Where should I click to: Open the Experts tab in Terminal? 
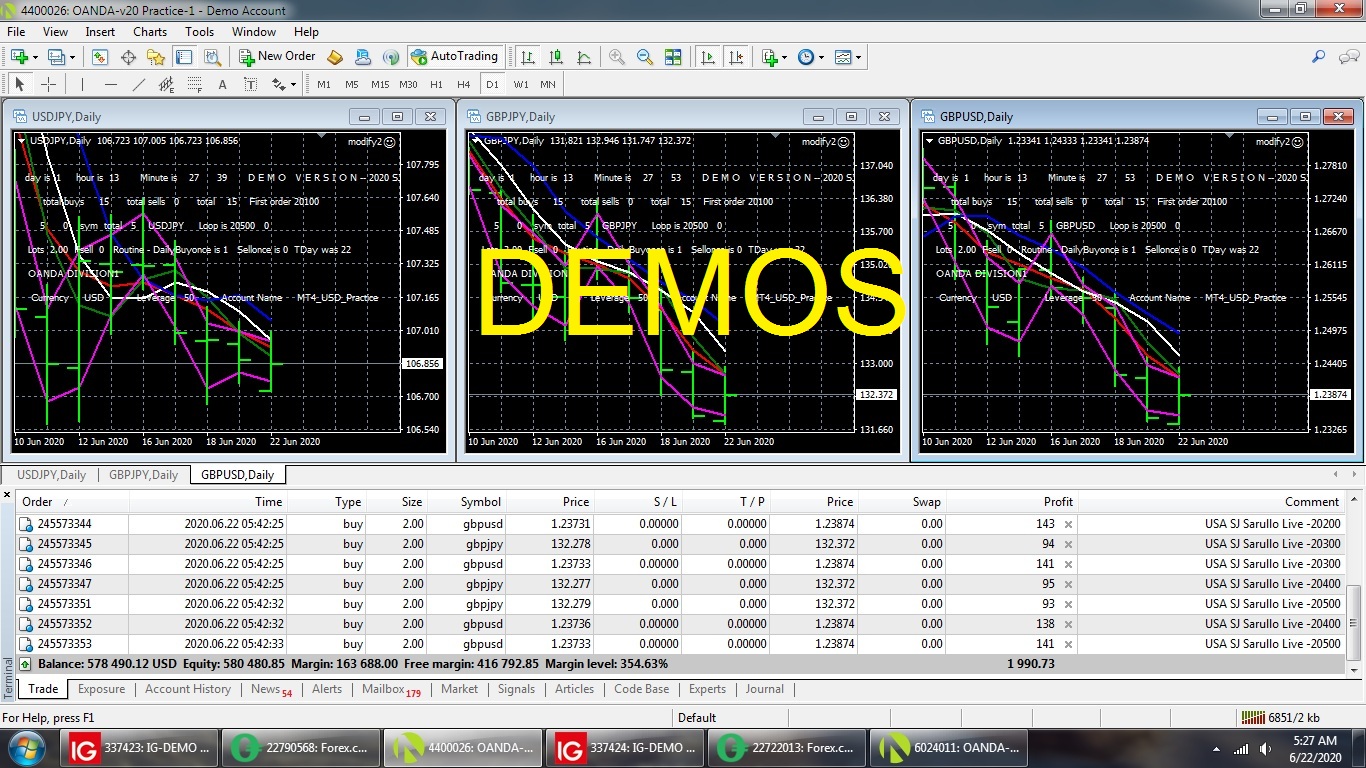tap(707, 689)
